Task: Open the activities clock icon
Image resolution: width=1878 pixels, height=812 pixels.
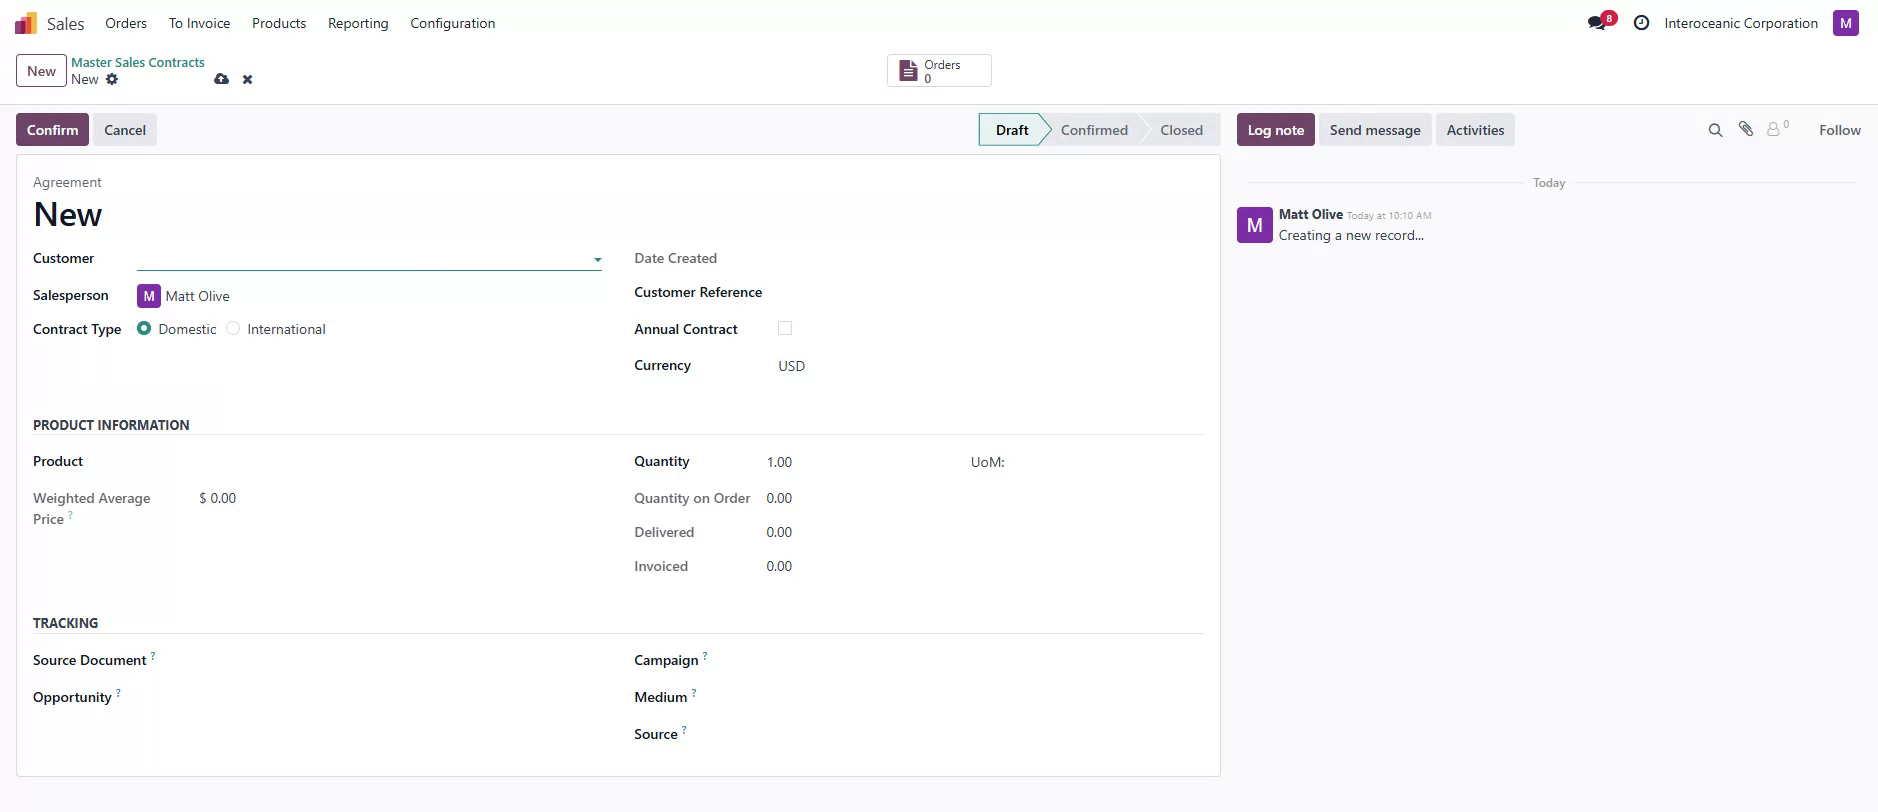Action: 1641,23
